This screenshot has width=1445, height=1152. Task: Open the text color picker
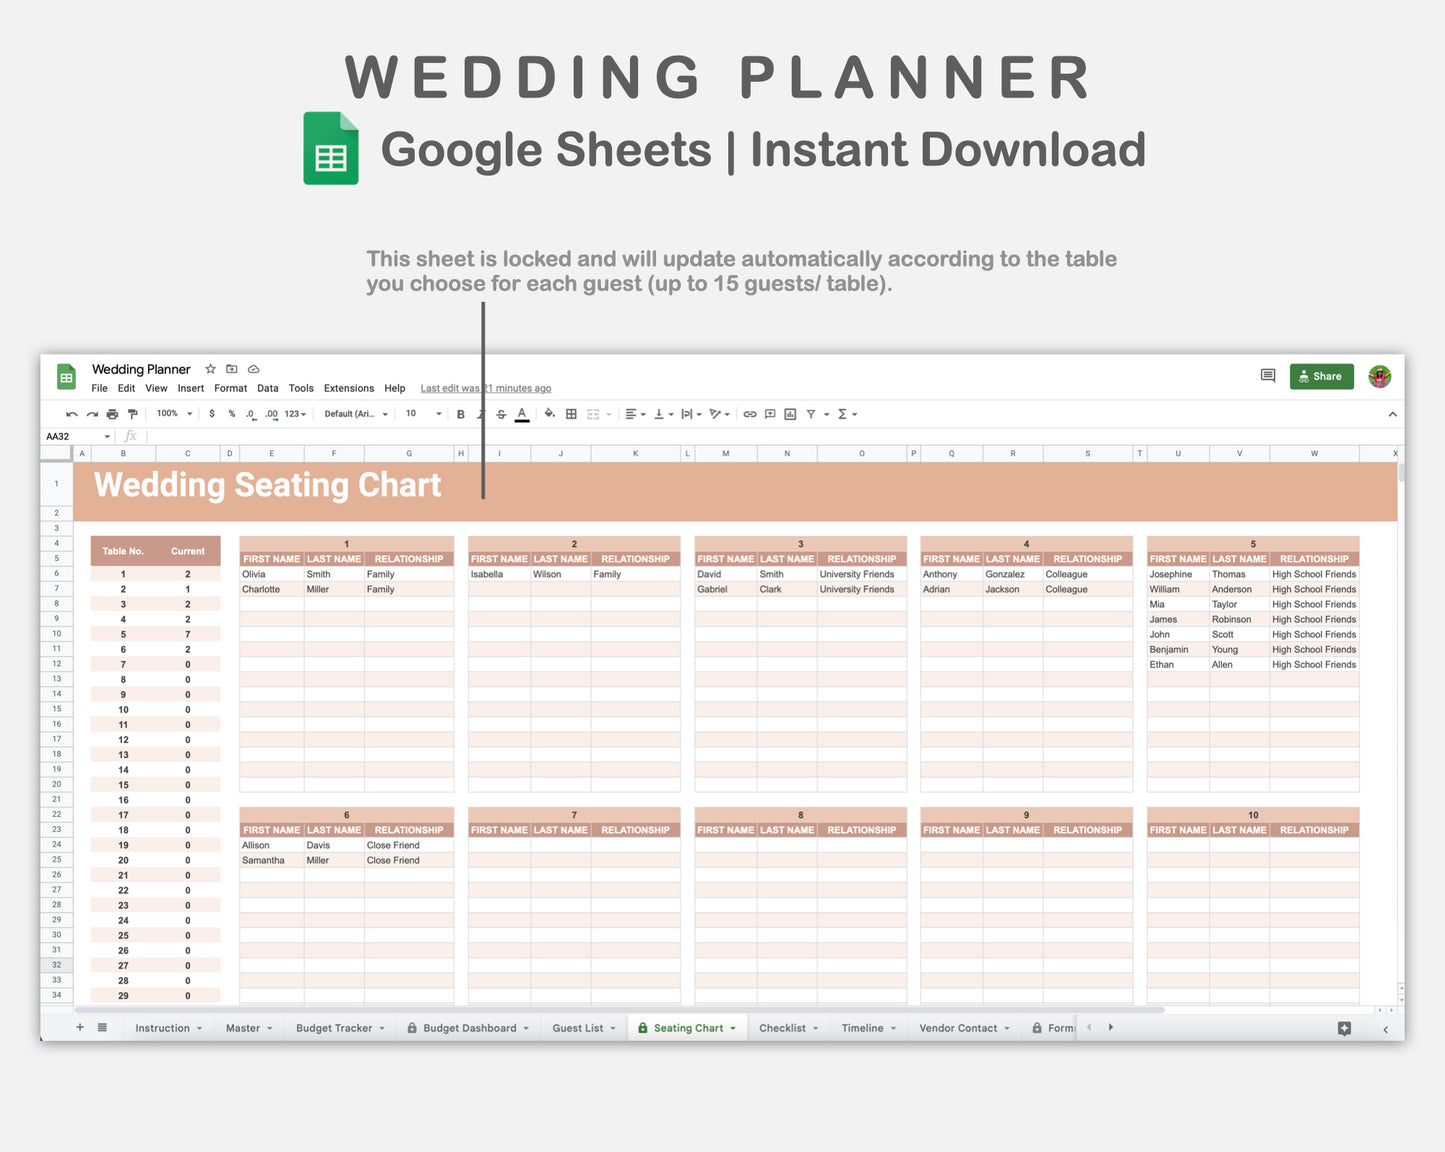[x=521, y=413]
